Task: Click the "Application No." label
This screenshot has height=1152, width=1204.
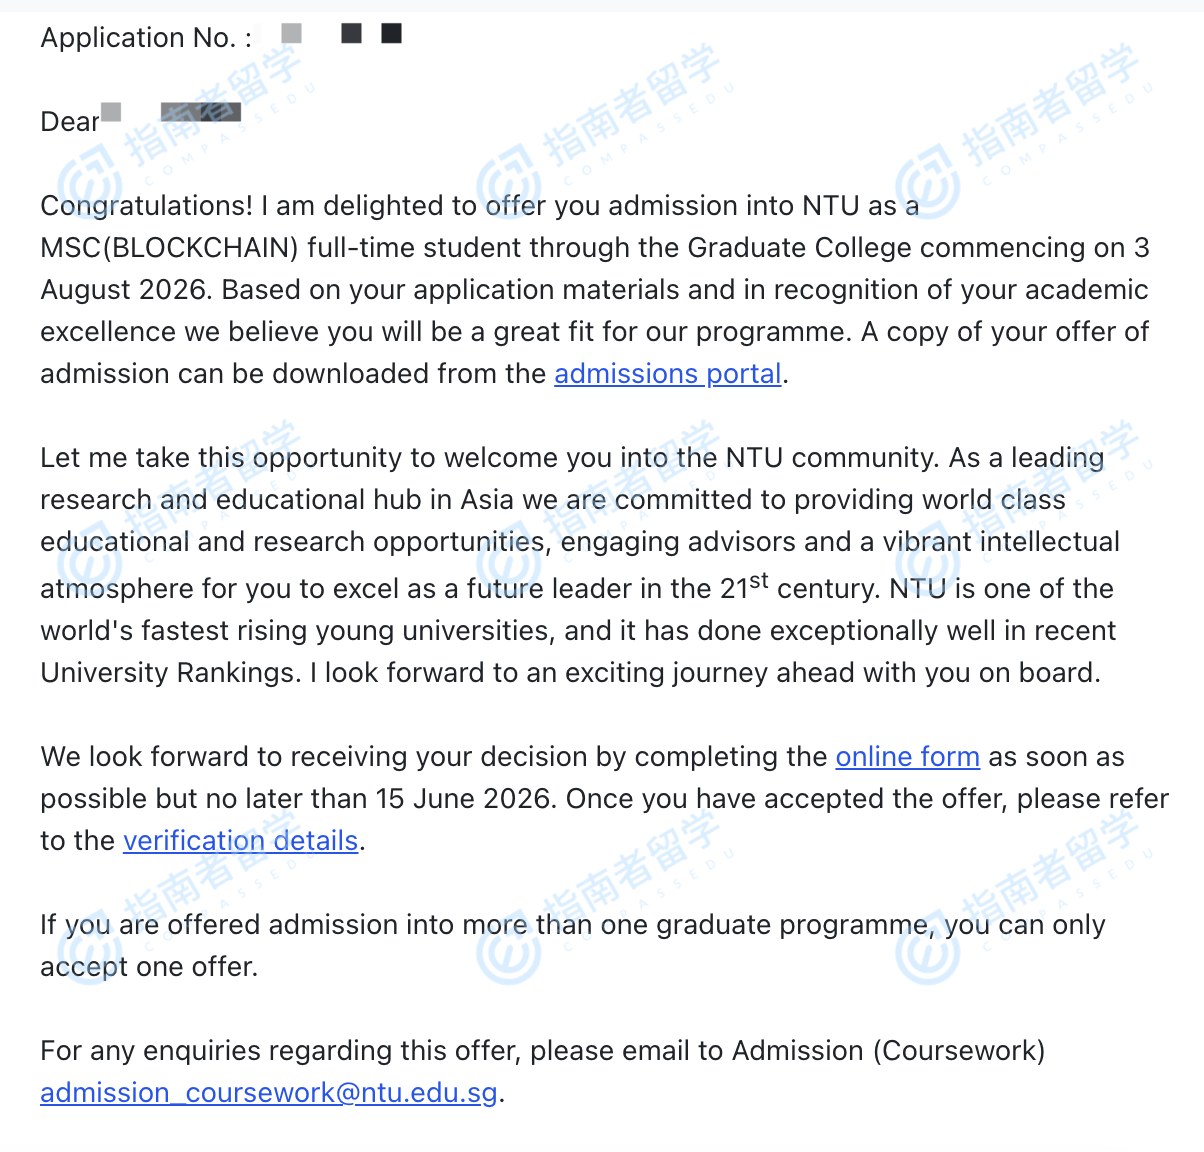Action: click(138, 38)
